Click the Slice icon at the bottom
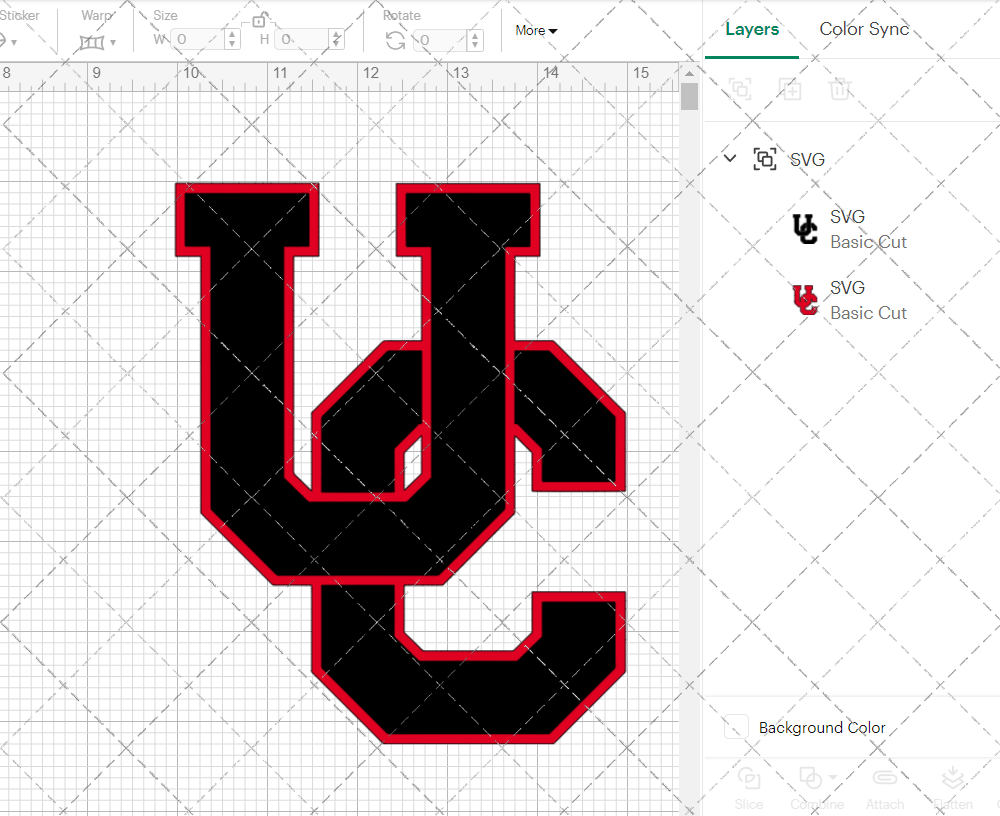Image resolution: width=1000 pixels, height=816 pixels. coord(749,778)
